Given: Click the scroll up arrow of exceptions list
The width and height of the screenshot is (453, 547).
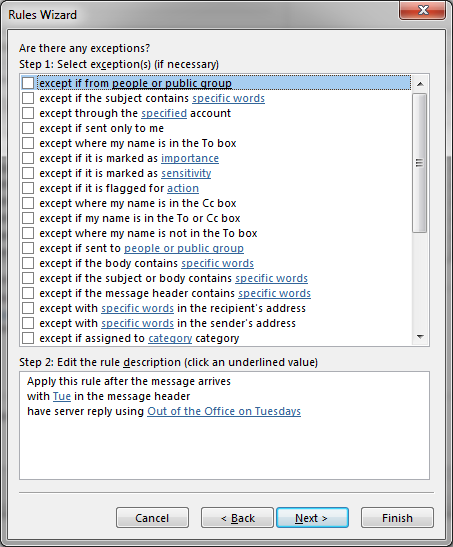Looking at the screenshot, I should click(420, 84).
